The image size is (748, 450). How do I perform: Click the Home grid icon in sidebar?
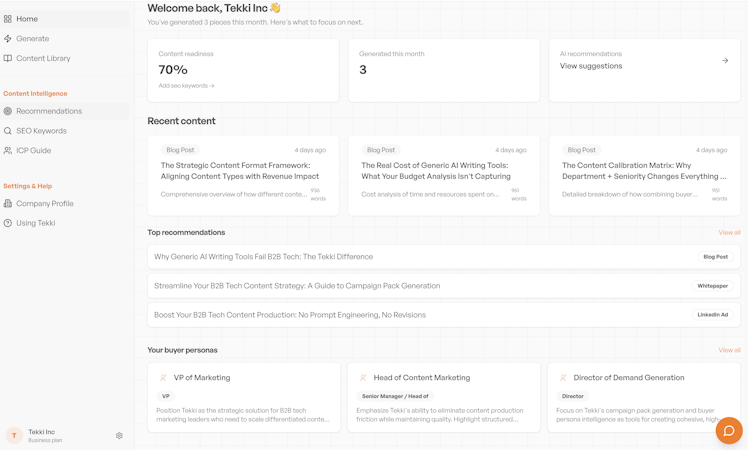coord(8,19)
